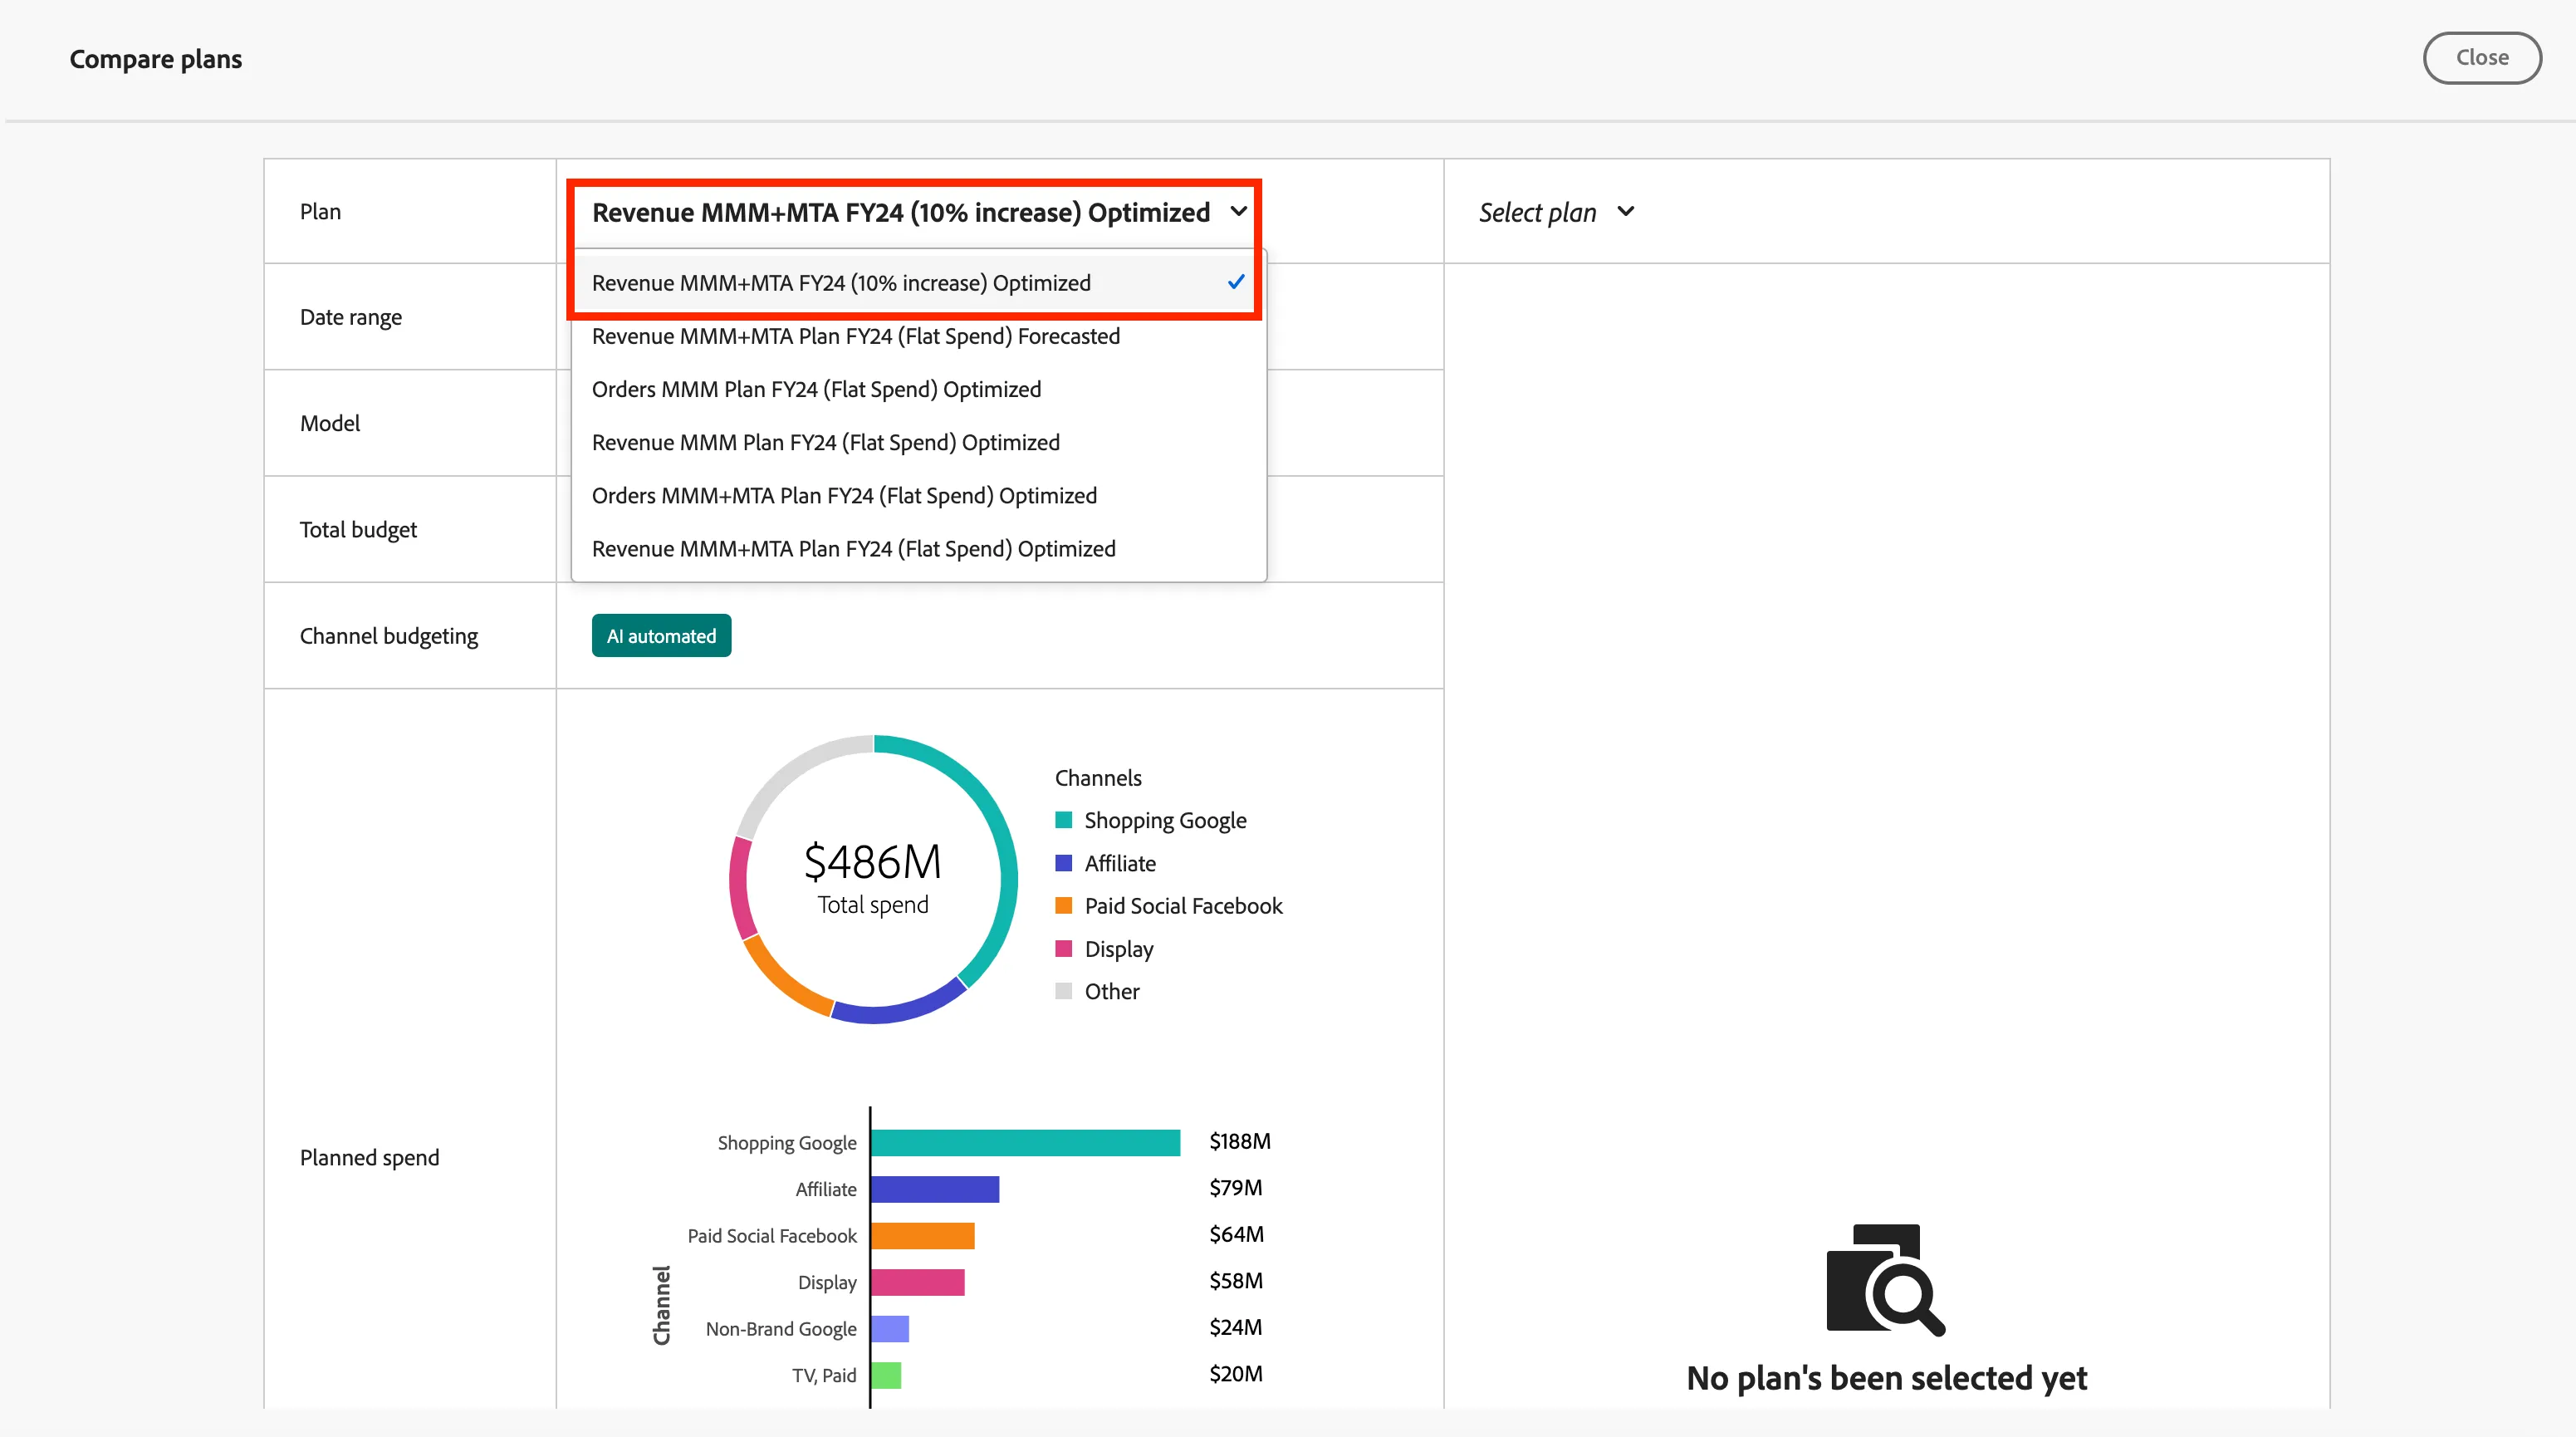Choose Orders MMM Plan FY24 (Flat Spend) Optimized

pos(918,389)
